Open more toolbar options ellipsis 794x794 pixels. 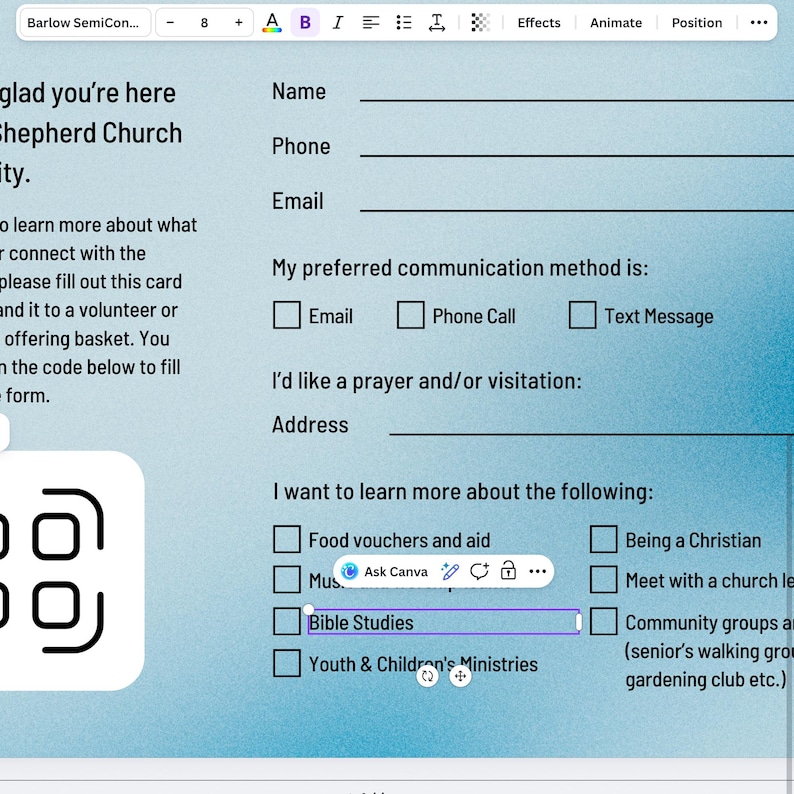click(x=759, y=23)
